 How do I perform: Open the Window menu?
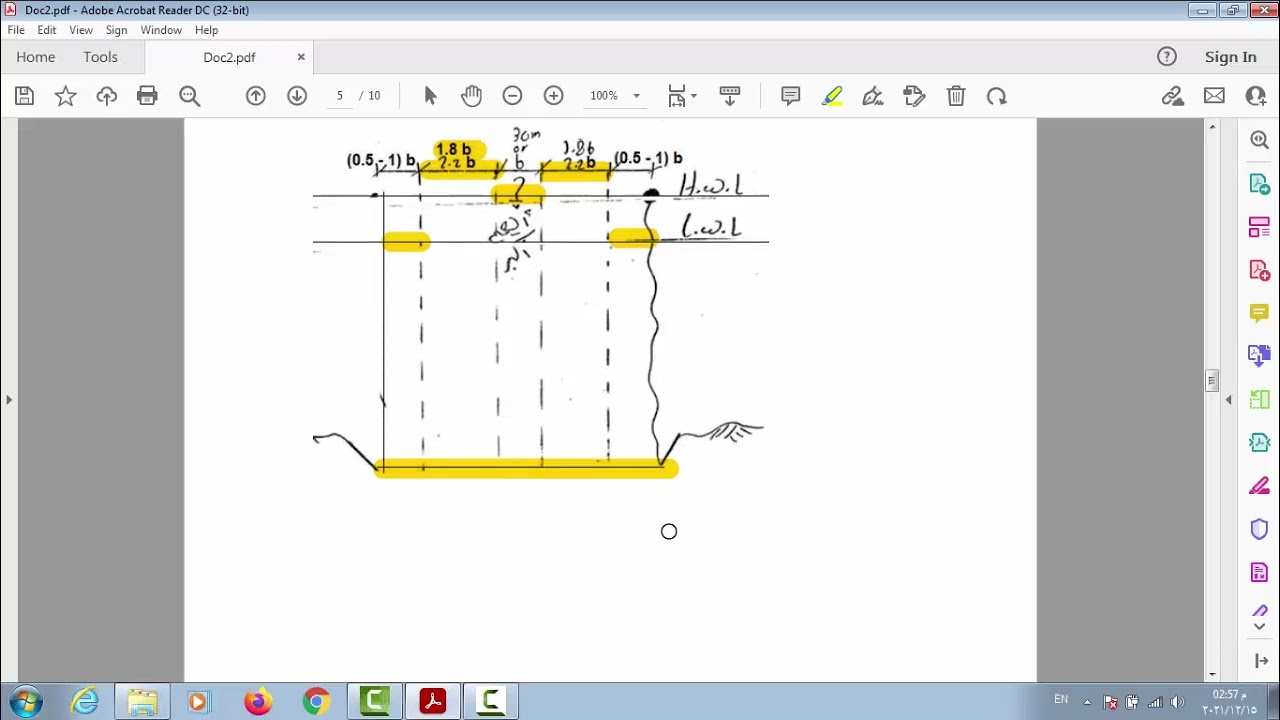pos(161,30)
